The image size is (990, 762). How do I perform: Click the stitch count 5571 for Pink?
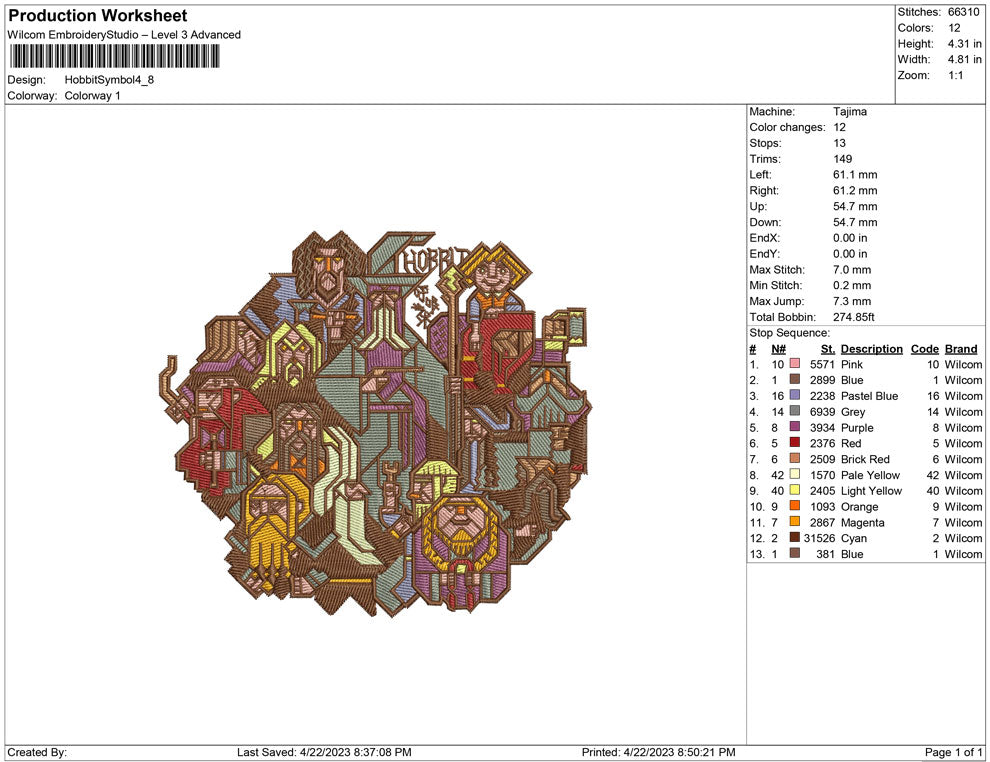822,364
